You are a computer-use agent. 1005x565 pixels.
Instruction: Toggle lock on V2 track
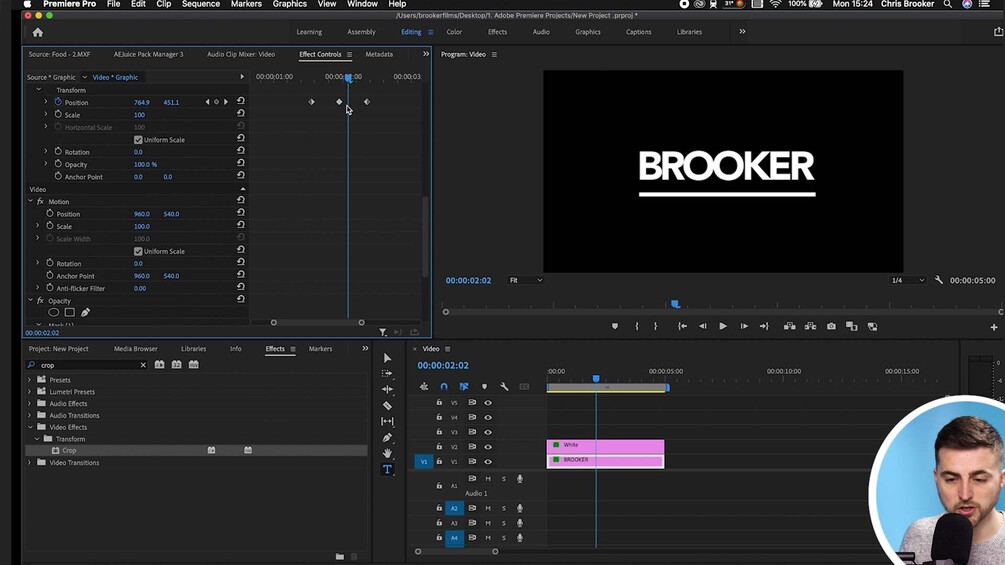[439, 446]
